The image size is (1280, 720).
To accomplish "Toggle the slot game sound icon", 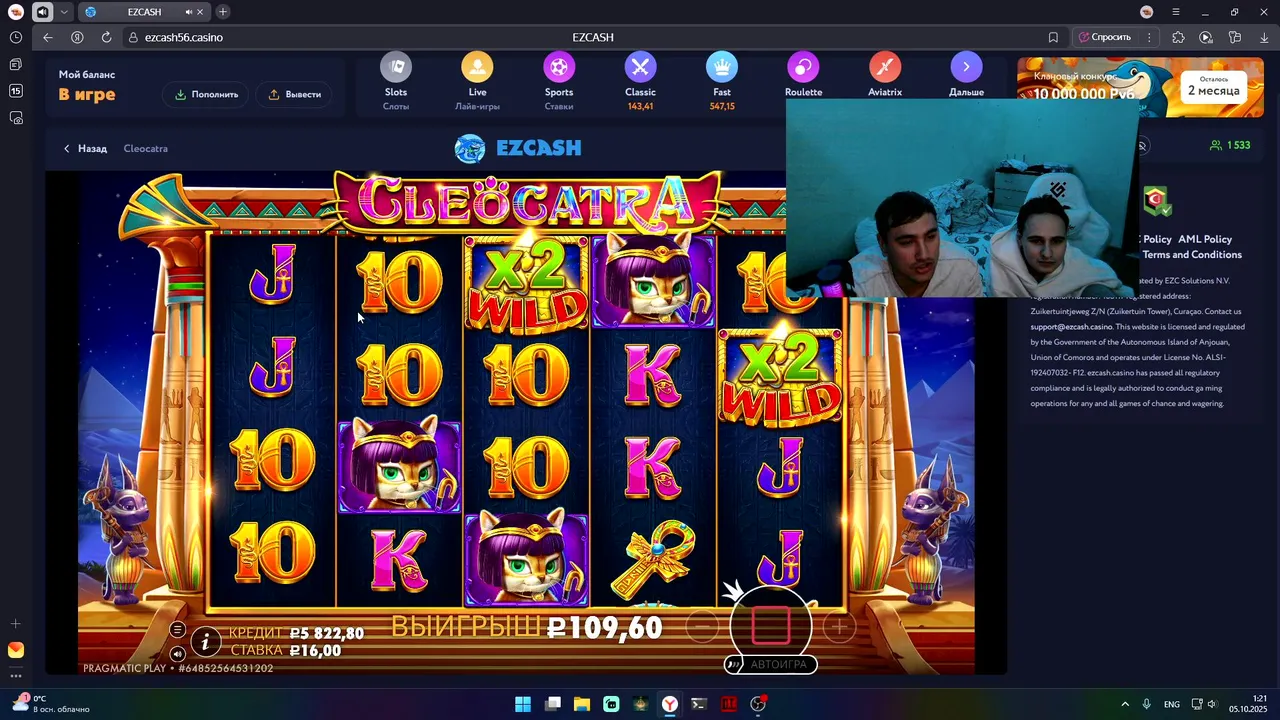I will point(177,654).
